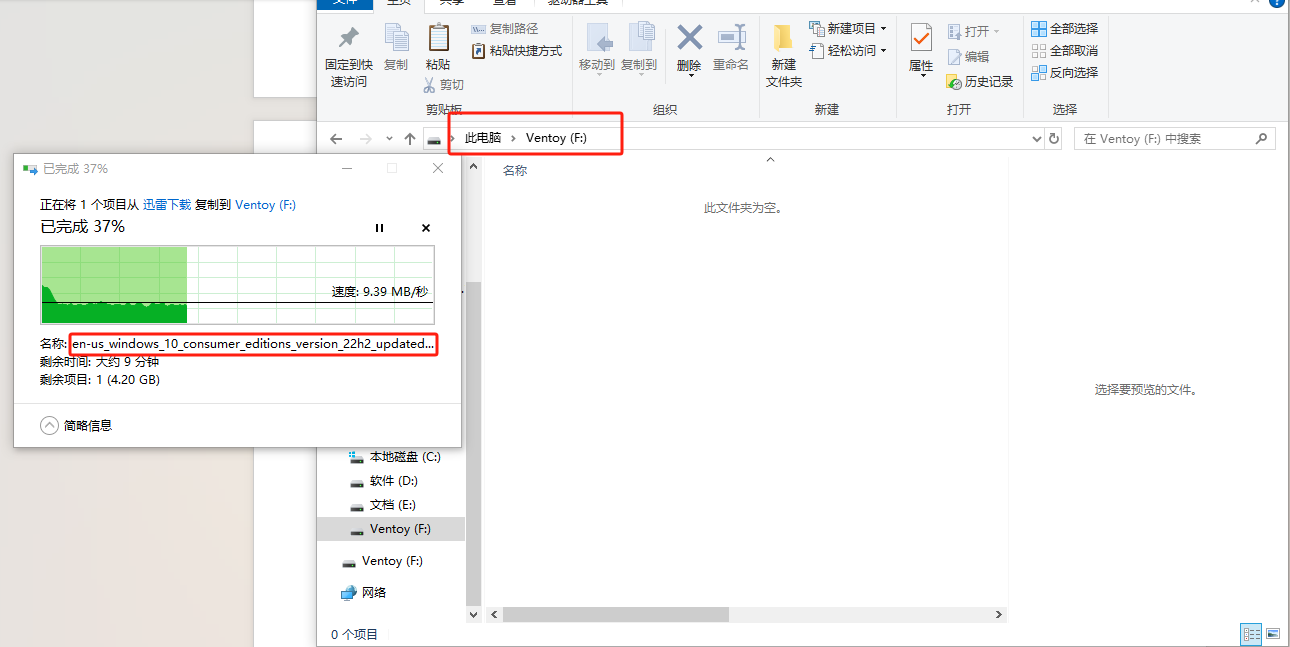Go up one folder level with the up arrow

point(410,139)
